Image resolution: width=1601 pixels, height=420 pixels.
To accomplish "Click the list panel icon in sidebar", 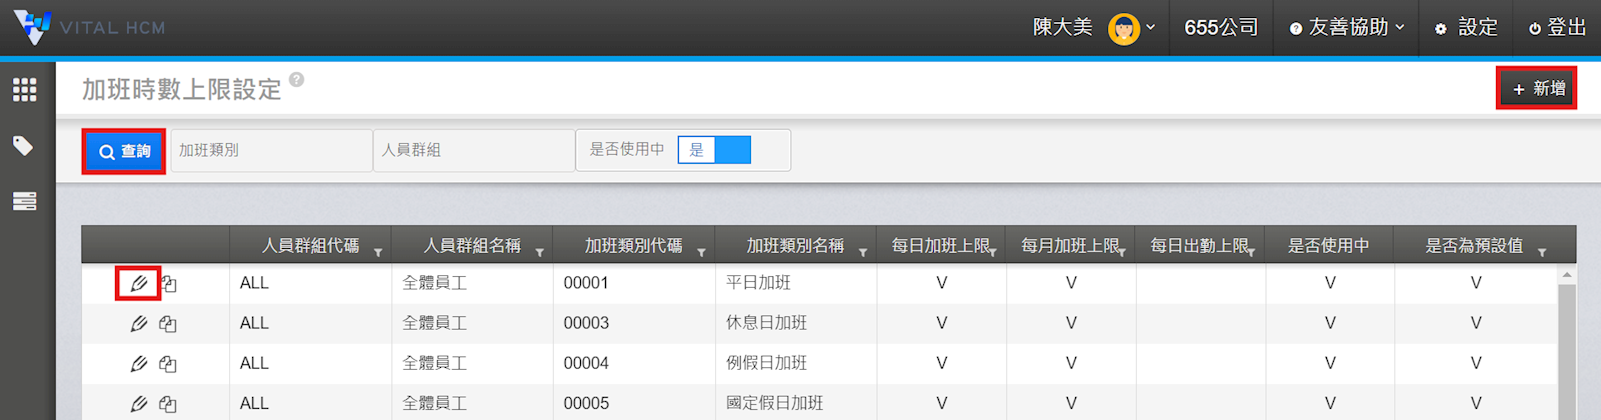I will pyautogui.click(x=25, y=202).
